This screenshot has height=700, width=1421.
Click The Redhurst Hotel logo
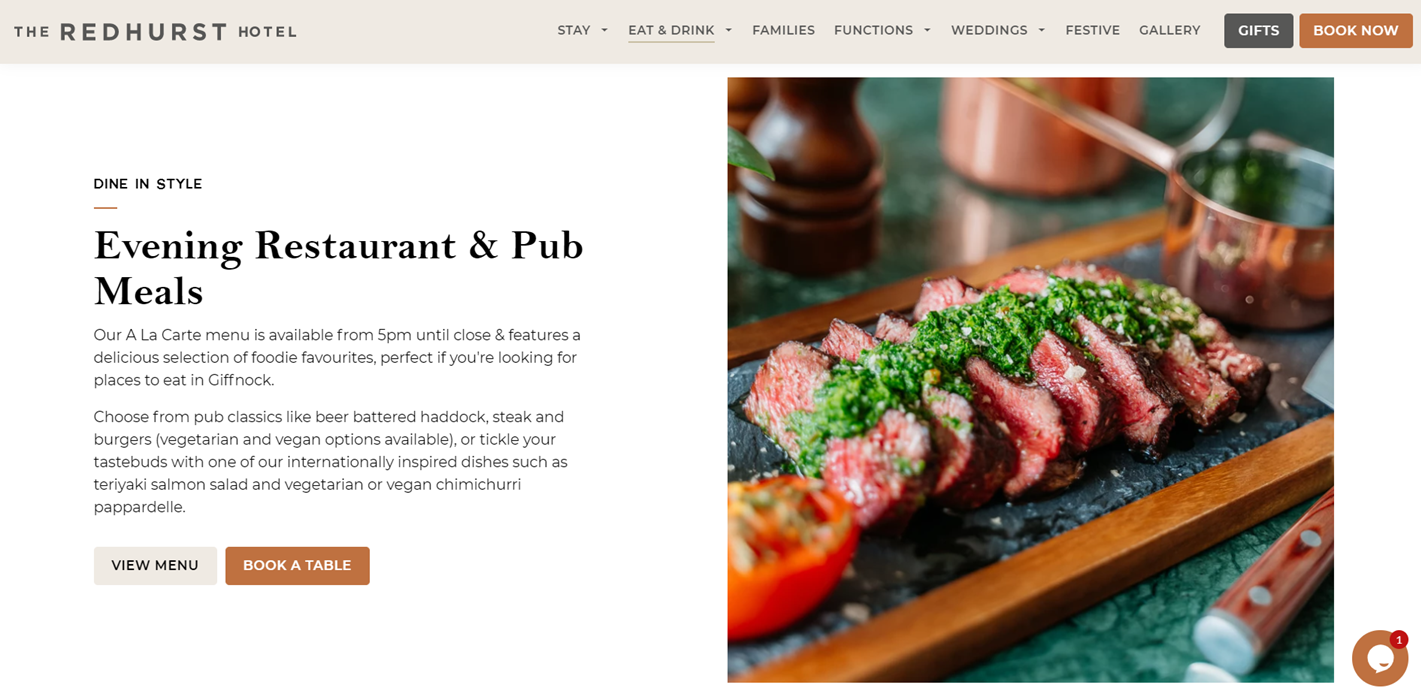point(155,32)
